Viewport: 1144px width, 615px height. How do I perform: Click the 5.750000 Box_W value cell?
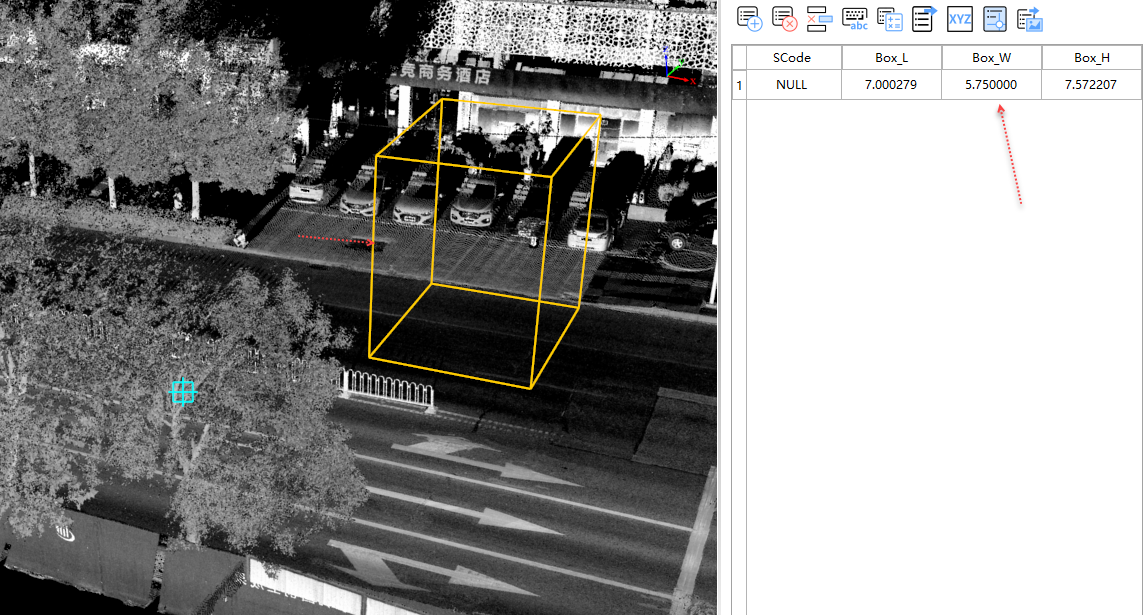coord(991,85)
